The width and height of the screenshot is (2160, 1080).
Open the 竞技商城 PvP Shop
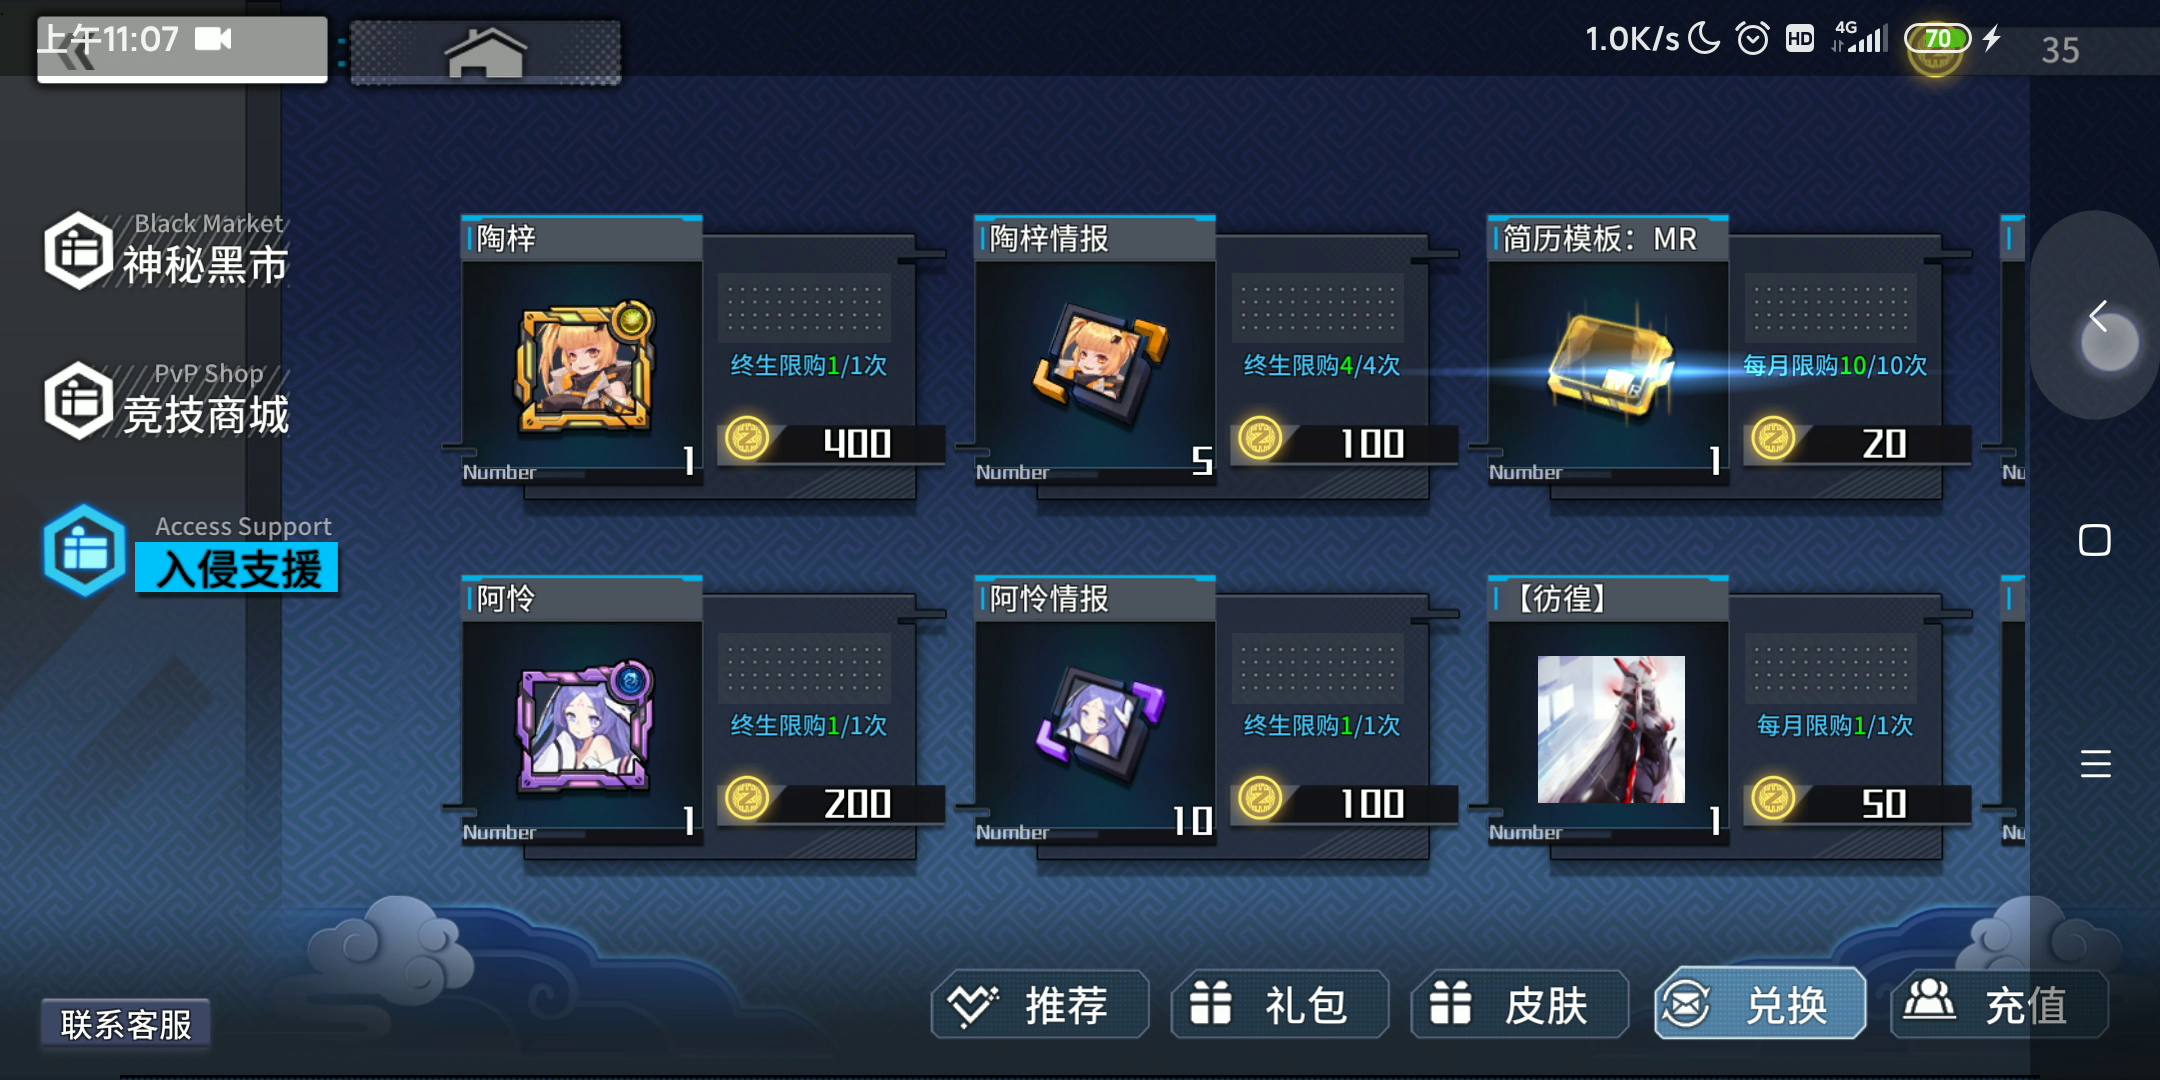167,400
